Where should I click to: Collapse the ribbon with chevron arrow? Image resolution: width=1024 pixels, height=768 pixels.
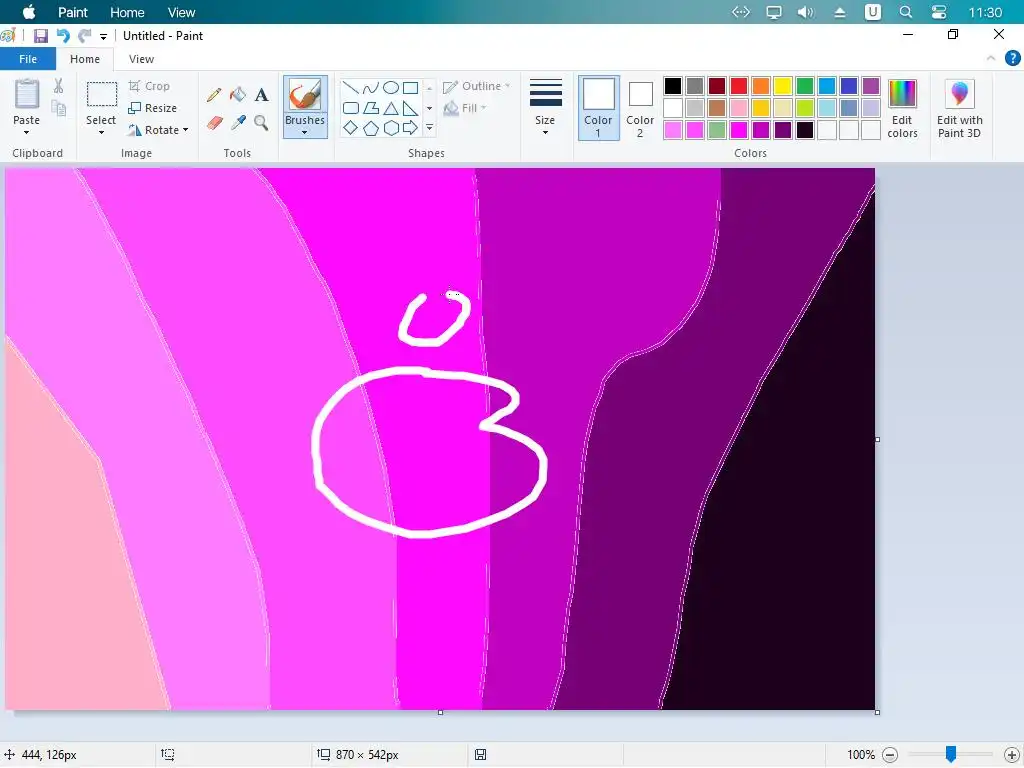[x=991, y=59]
